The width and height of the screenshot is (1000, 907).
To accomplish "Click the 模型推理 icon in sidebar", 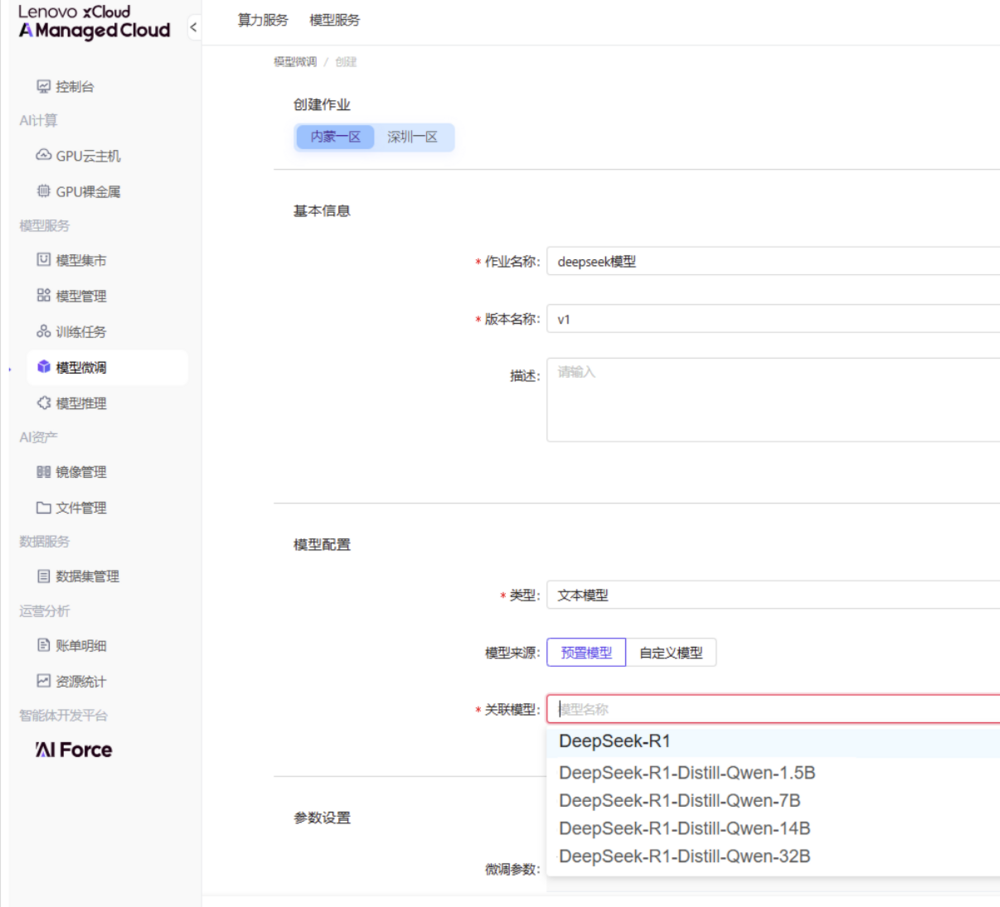I will coord(43,402).
